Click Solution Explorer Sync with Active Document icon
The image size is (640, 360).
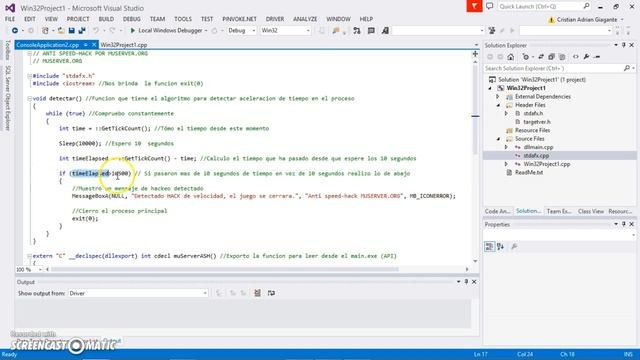[541, 57]
